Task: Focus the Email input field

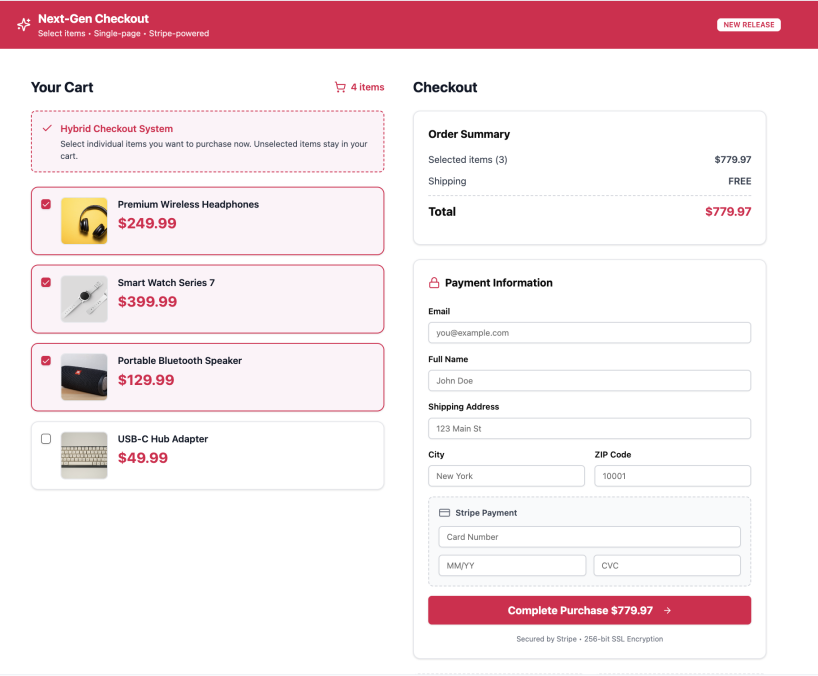Action: [x=589, y=333]
